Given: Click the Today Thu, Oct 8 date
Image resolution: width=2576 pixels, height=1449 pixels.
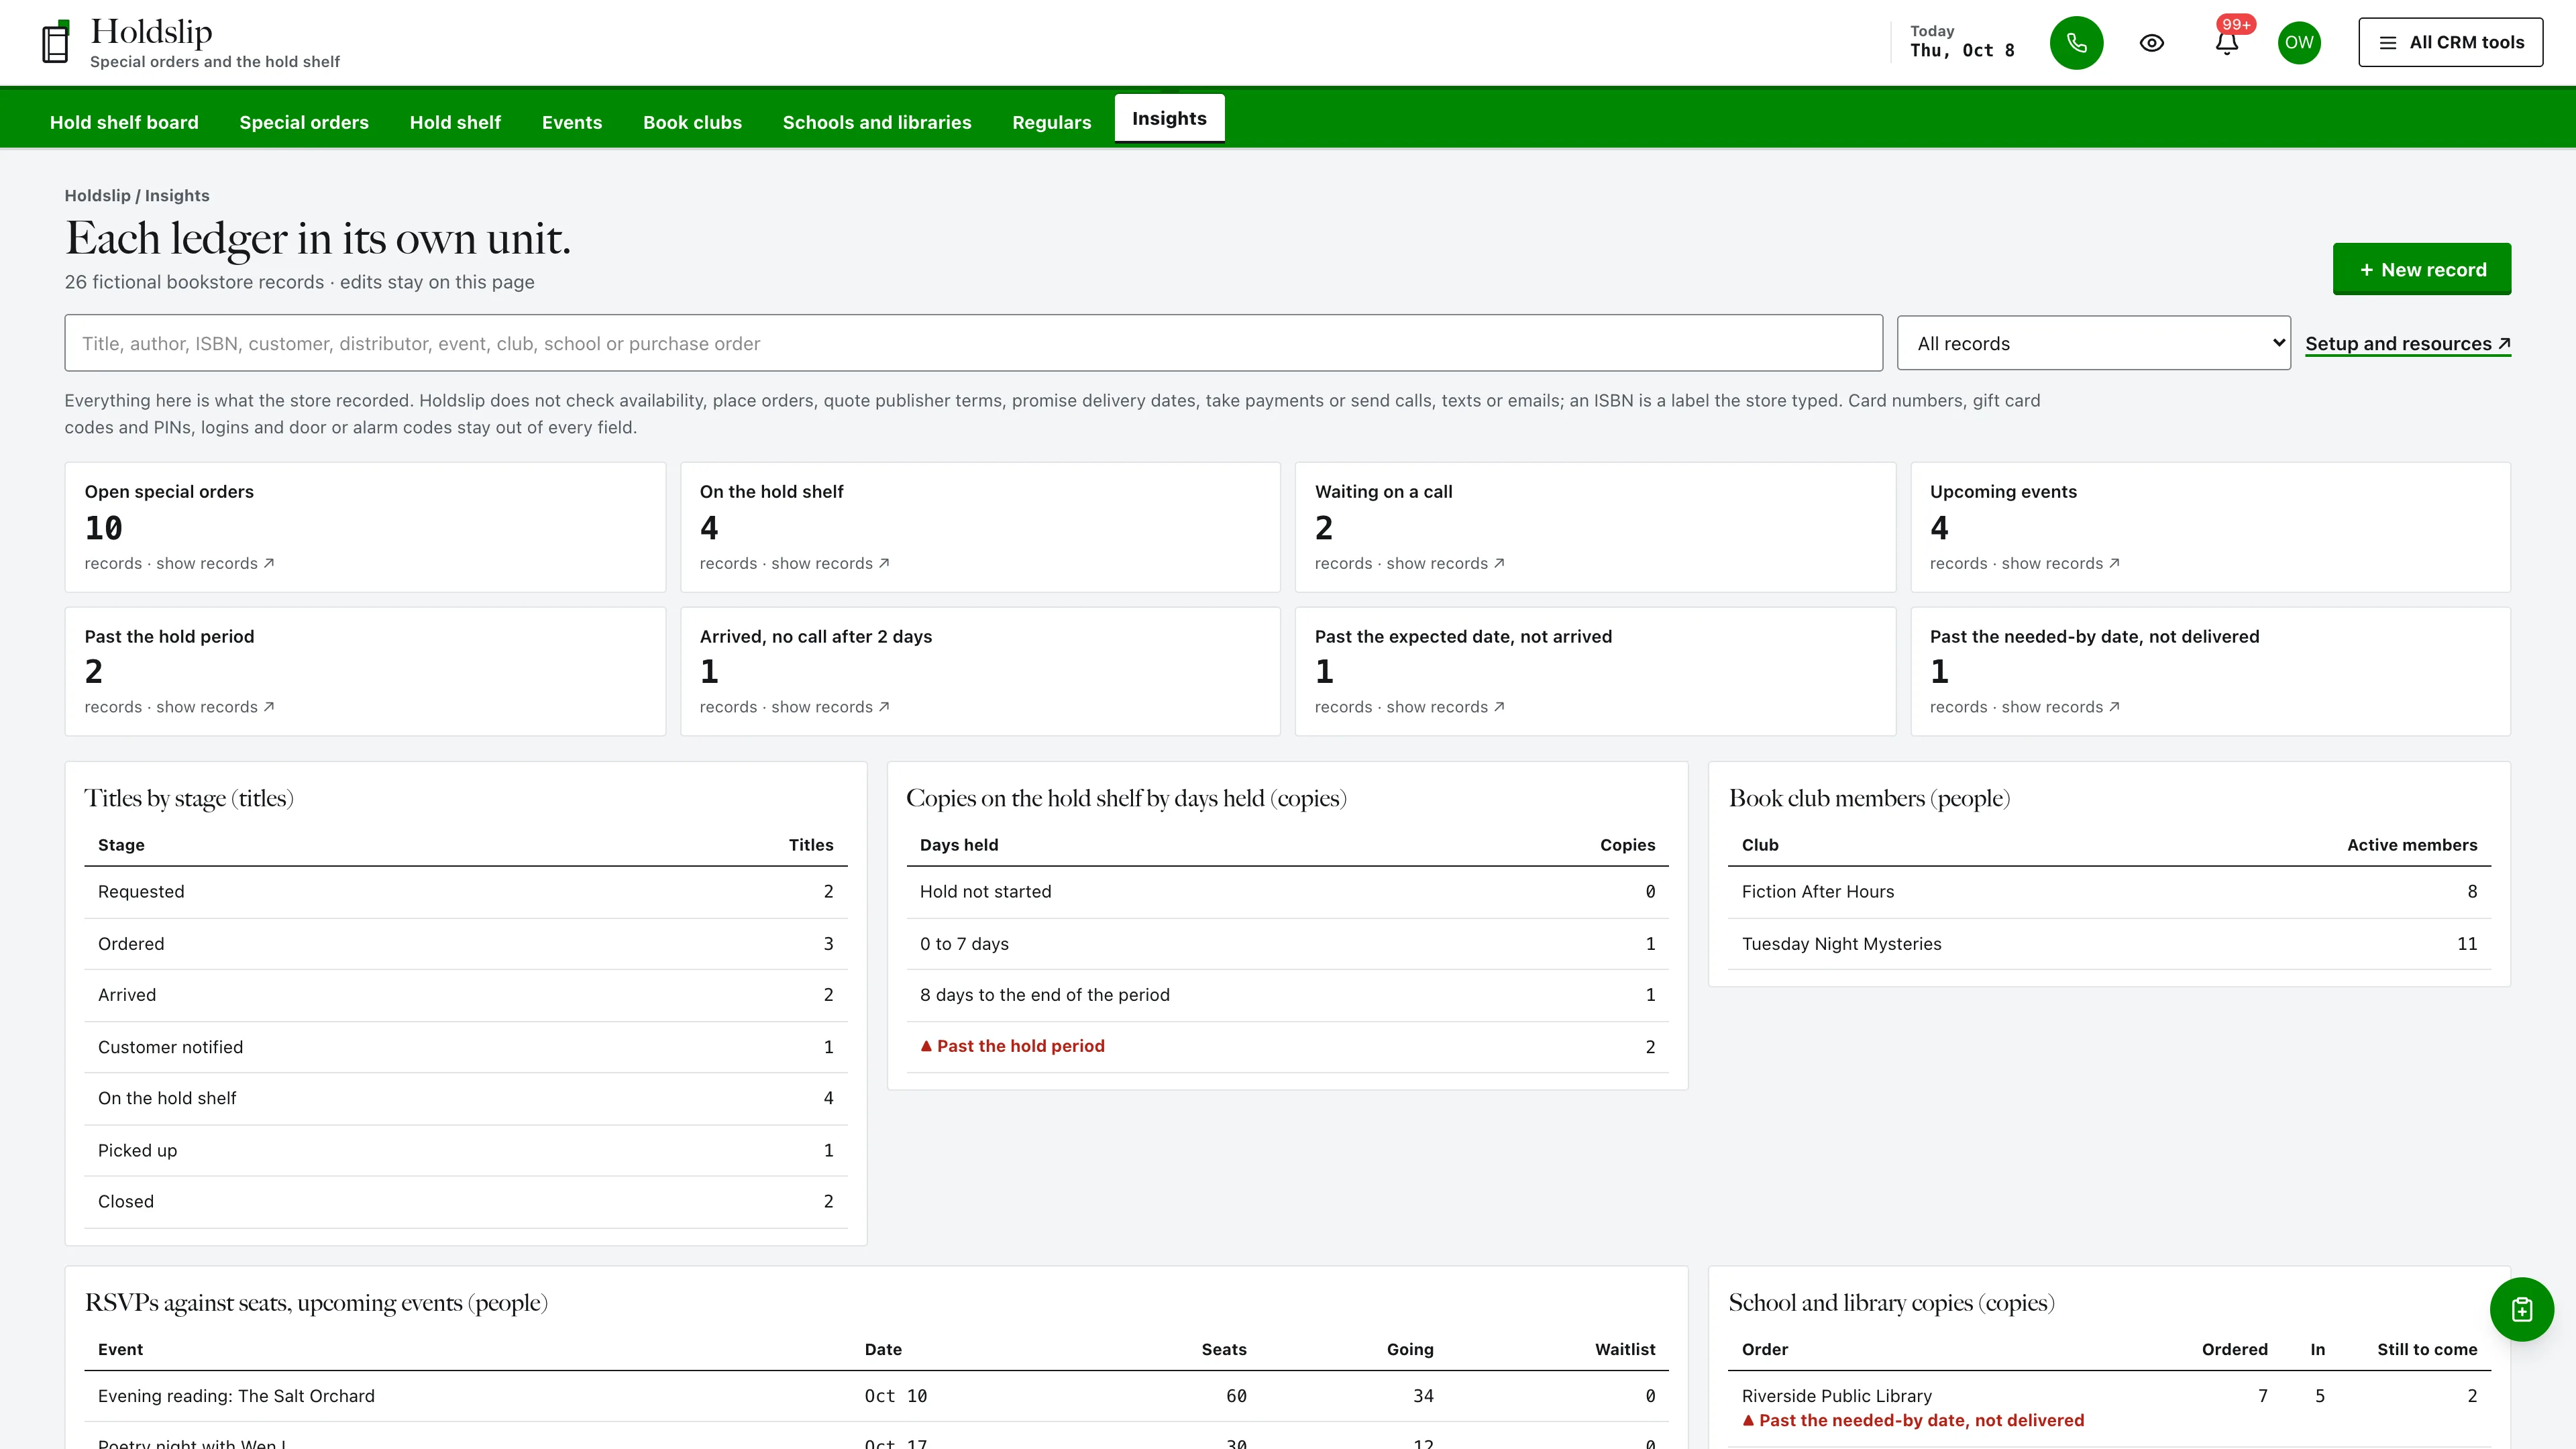Looking at the screenshot, I should [1961, 42].
